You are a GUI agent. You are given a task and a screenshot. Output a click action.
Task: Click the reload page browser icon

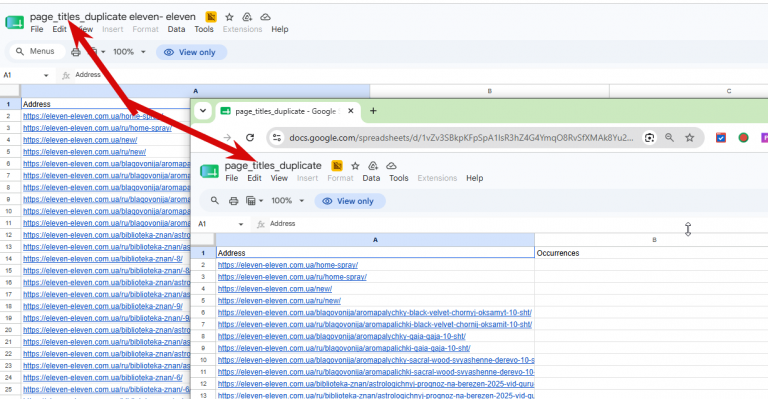pos(250,138)
